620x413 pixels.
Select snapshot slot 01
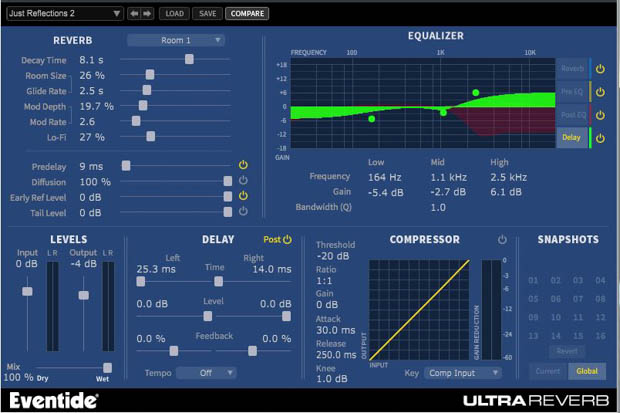(x=536, y=280)
